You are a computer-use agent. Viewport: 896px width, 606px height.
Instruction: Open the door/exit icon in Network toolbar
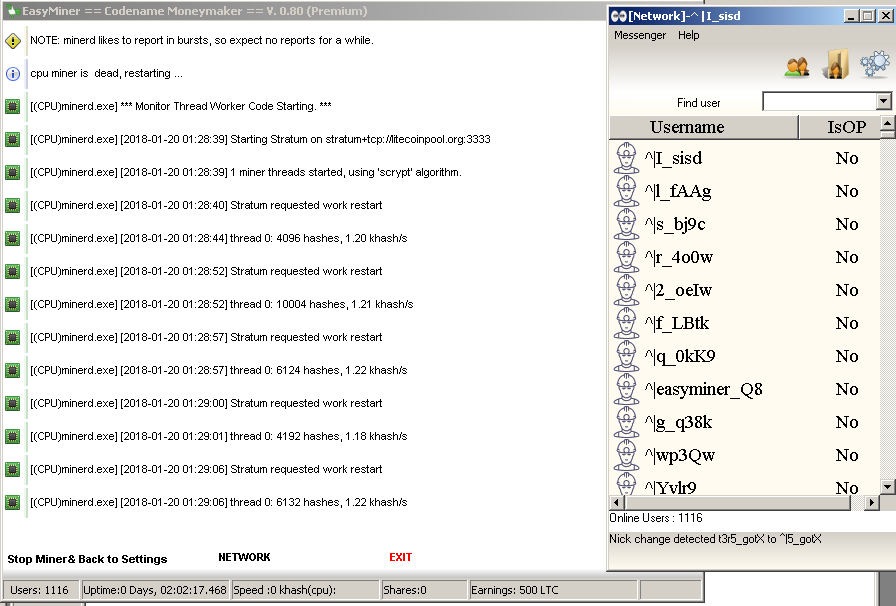click(835, 64)
